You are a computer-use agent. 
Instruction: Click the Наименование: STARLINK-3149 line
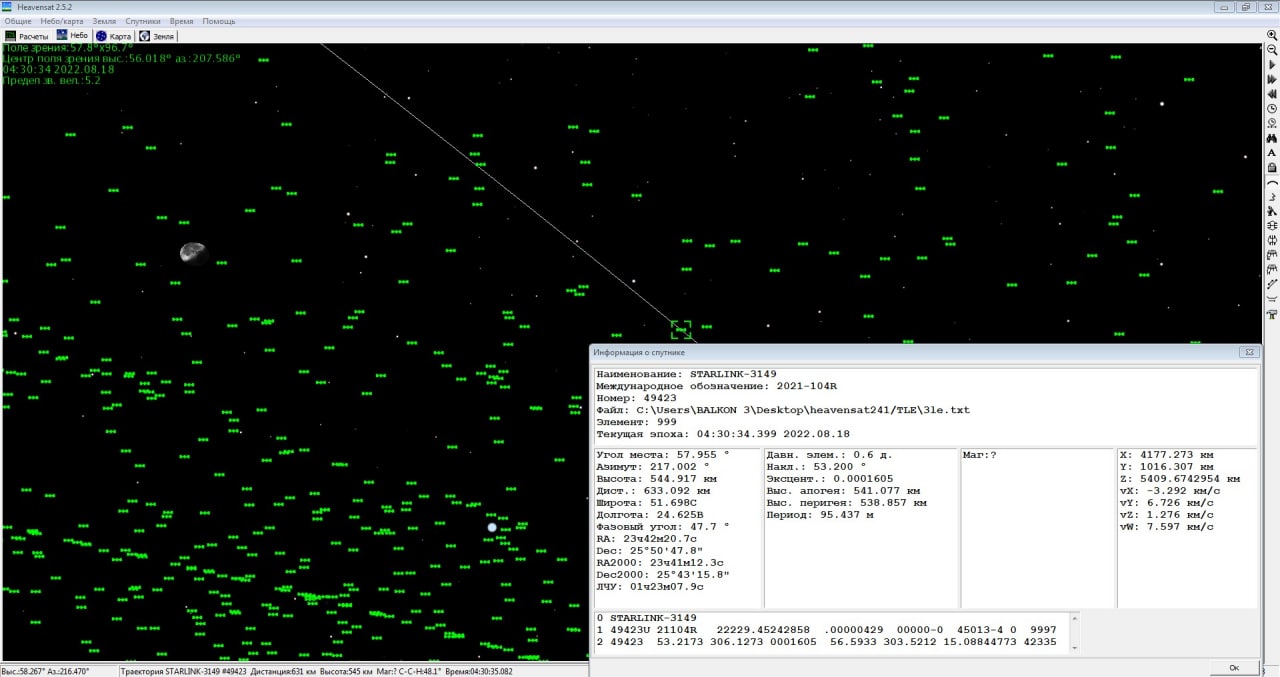point(686,374)
